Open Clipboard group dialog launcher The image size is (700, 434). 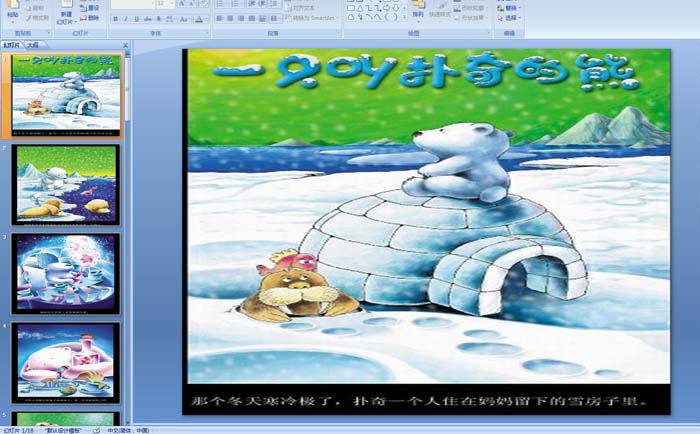click(x=49, y=33)
